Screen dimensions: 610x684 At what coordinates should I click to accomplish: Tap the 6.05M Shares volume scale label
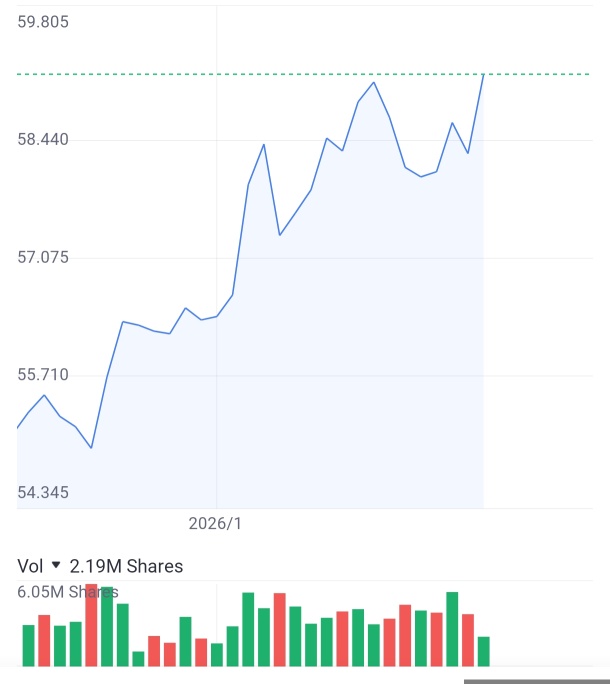coord(68,592)
